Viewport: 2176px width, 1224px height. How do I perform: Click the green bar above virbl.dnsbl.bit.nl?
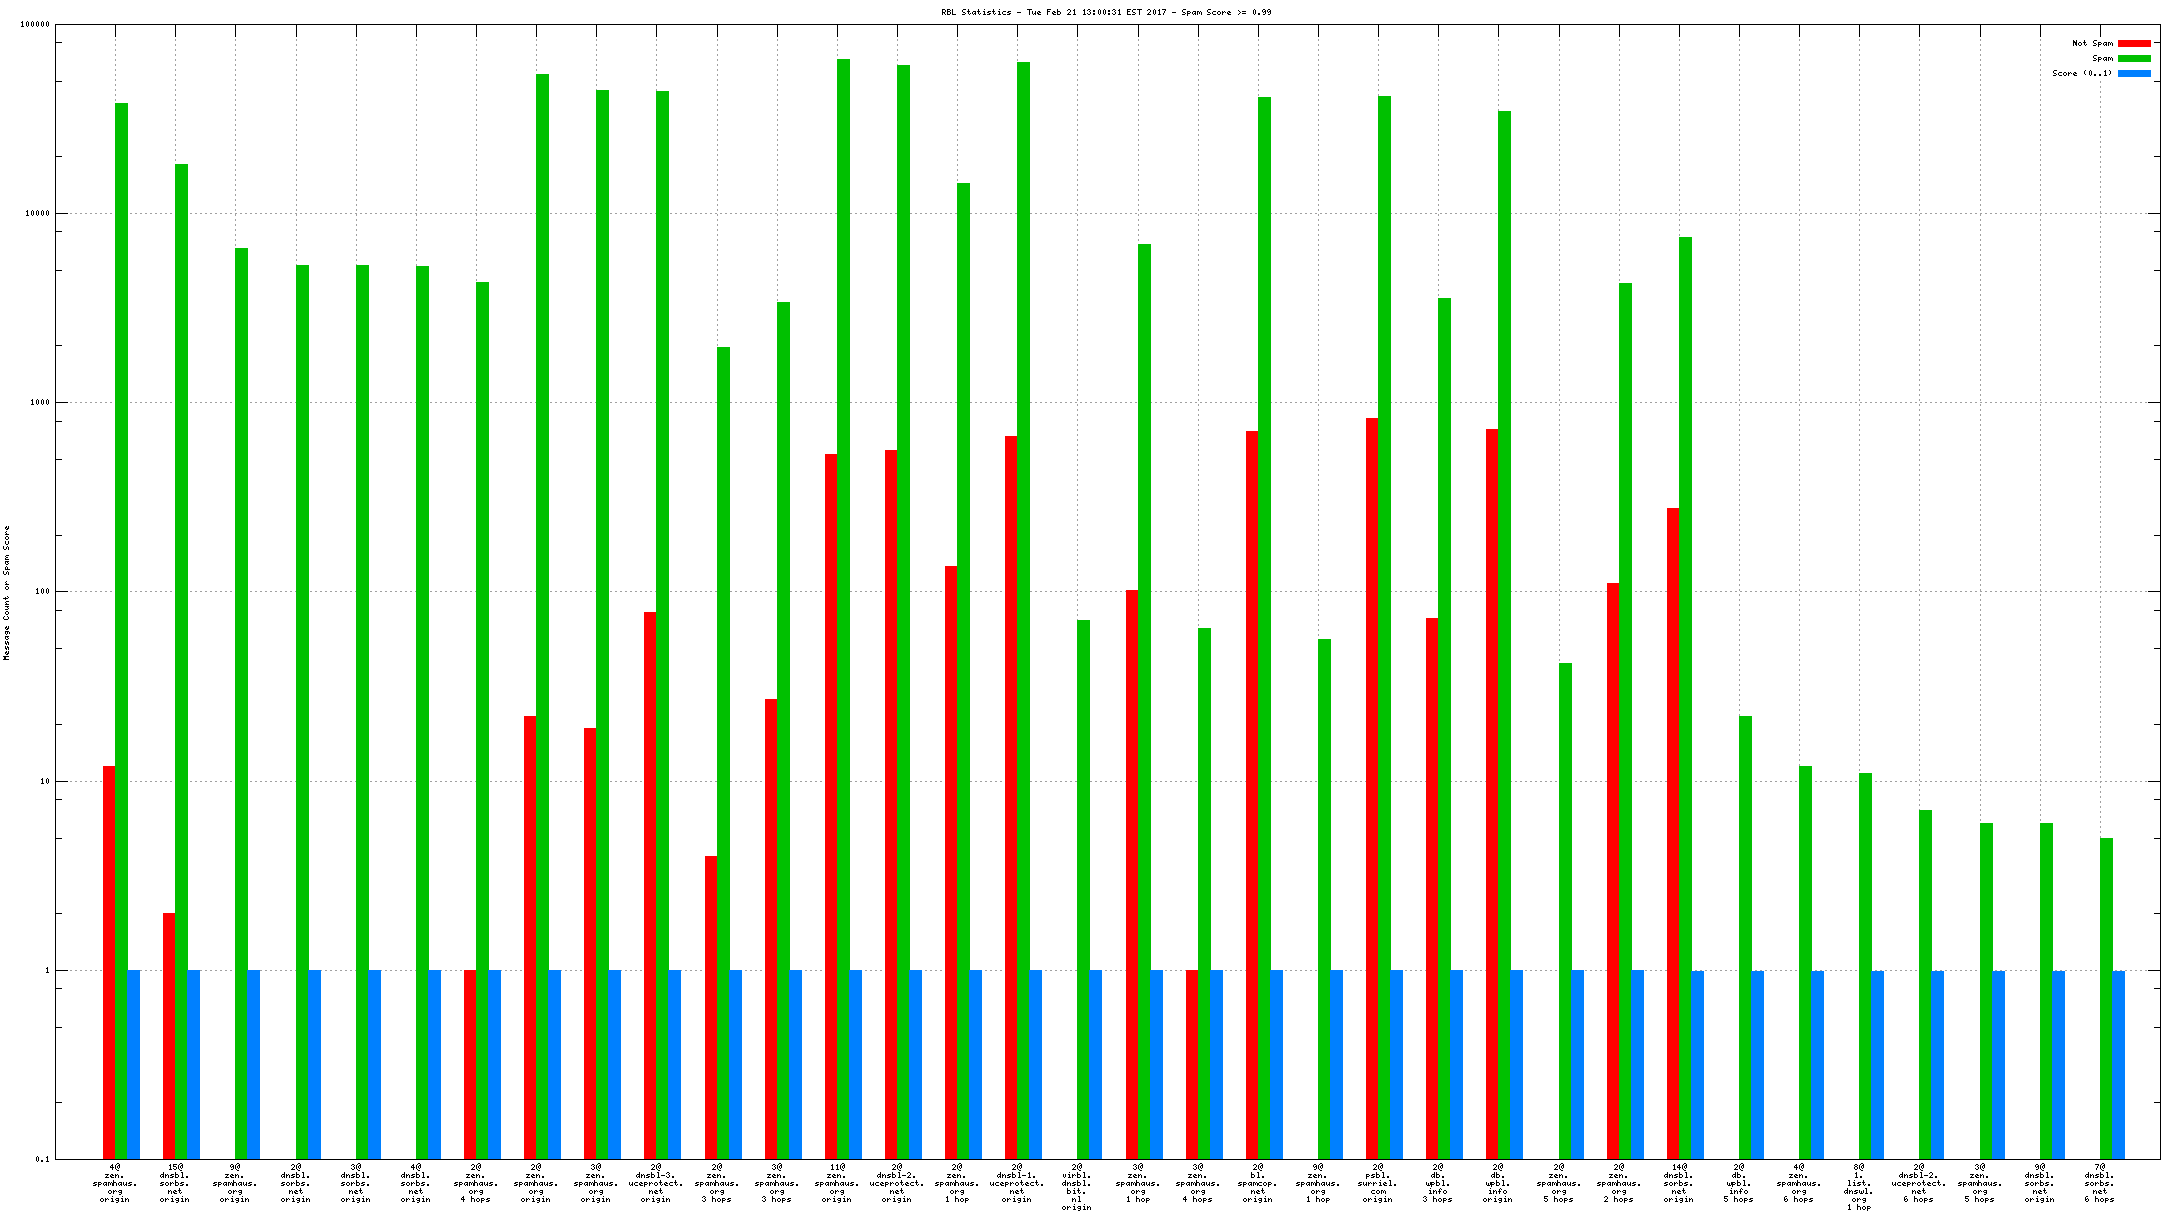(1083, 888)
